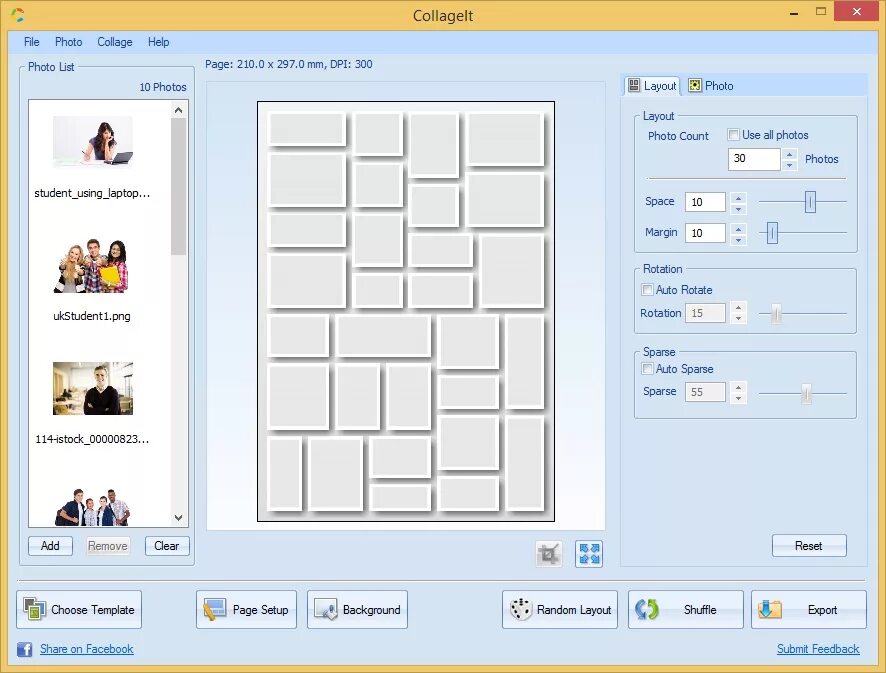Viewport: 886px width, 673px height.
Task: Export the collage
Action: (x=809, y=610)
